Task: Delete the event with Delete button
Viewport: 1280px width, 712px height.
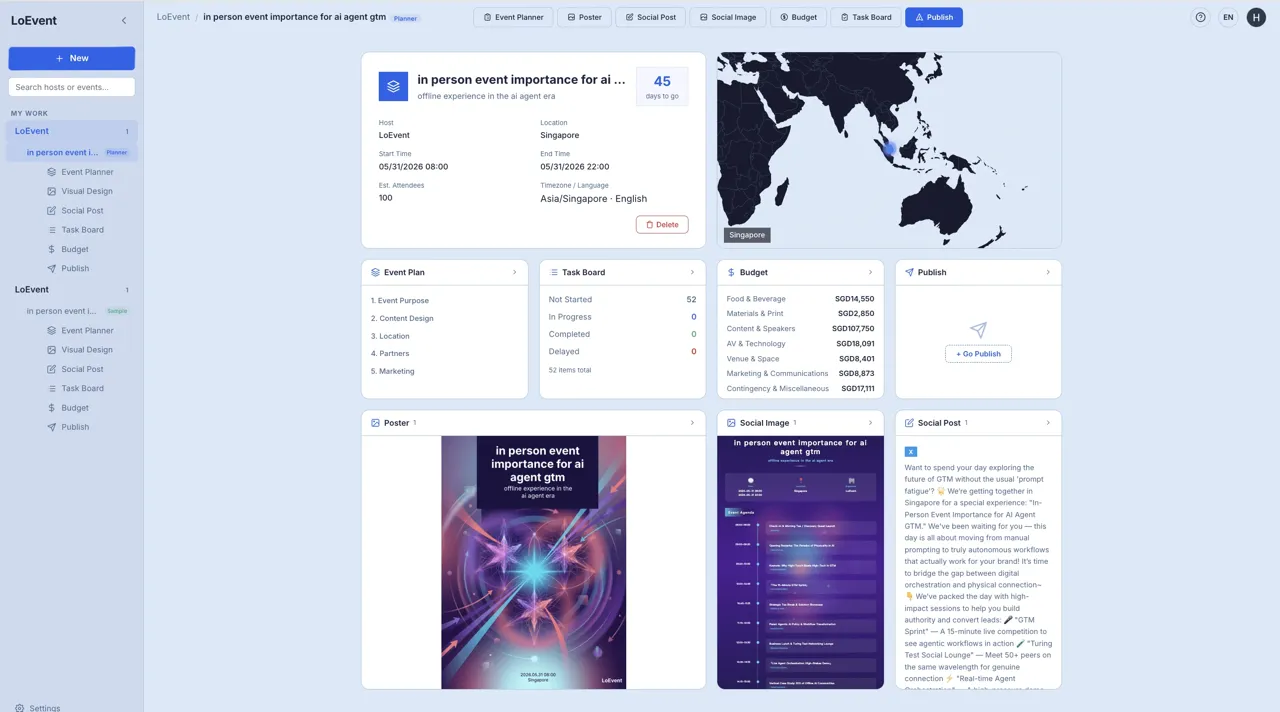Action: coord(661,225)
